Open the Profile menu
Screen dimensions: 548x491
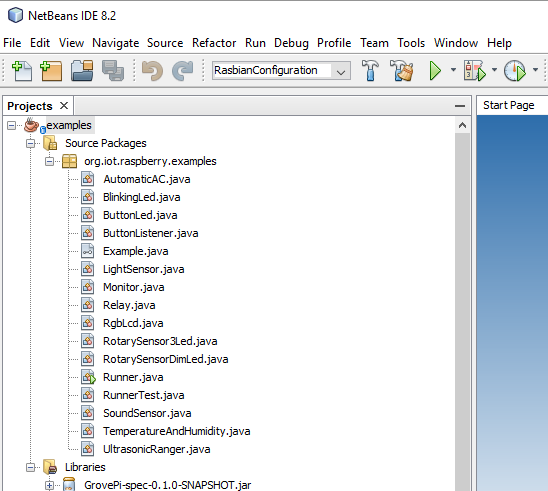334,43
